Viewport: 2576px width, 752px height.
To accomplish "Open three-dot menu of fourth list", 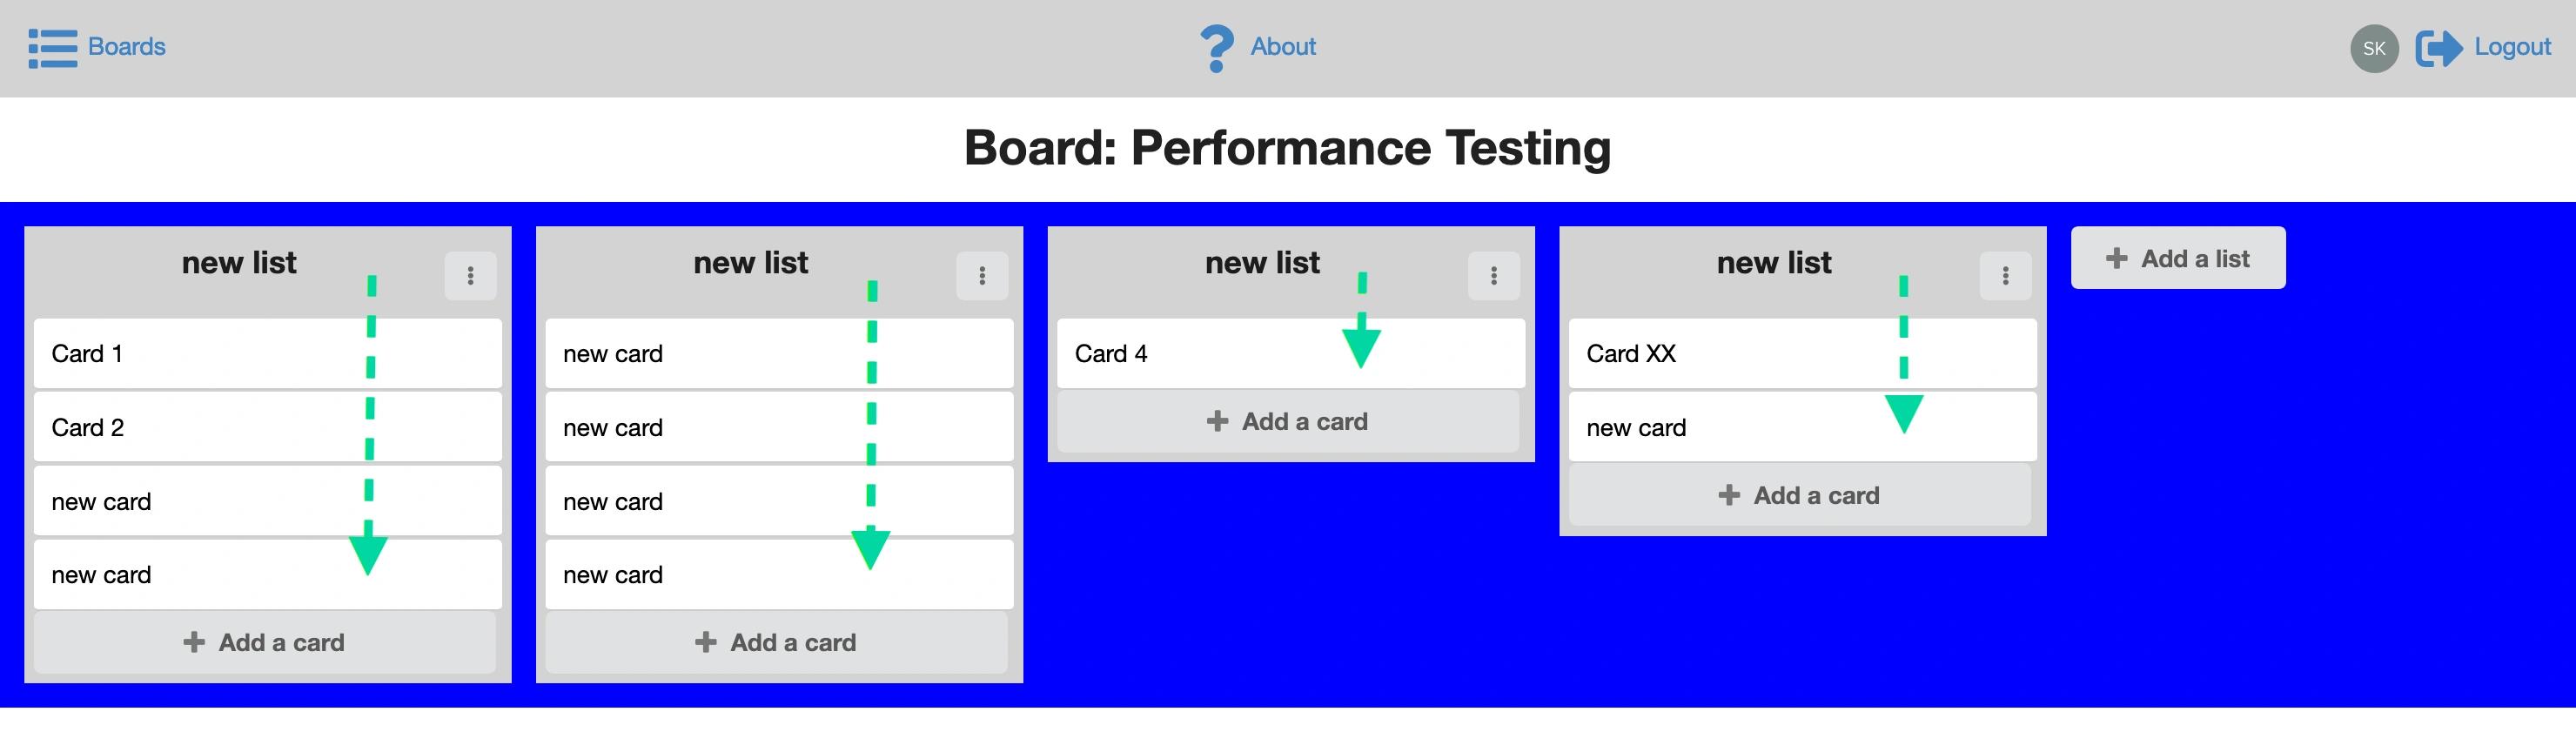I will point(2005,275).
